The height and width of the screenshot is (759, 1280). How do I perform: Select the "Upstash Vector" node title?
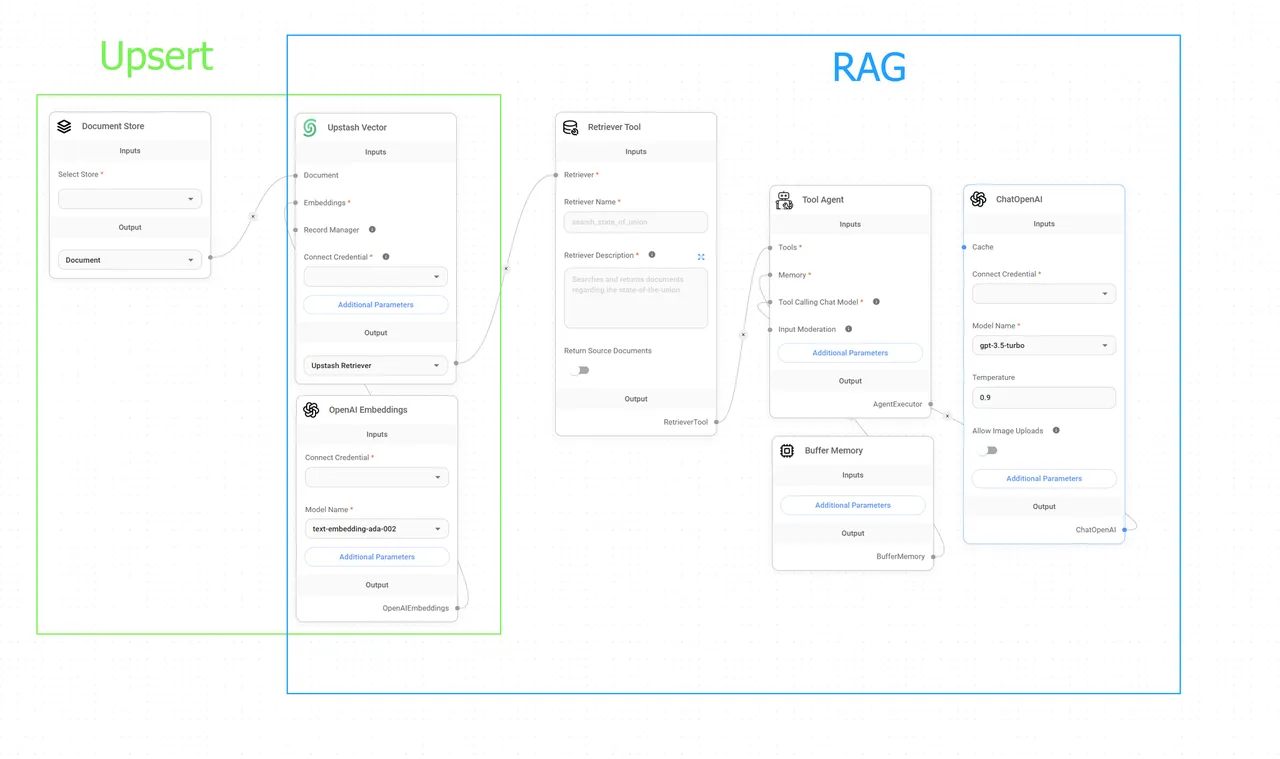[x=357, y=127]
